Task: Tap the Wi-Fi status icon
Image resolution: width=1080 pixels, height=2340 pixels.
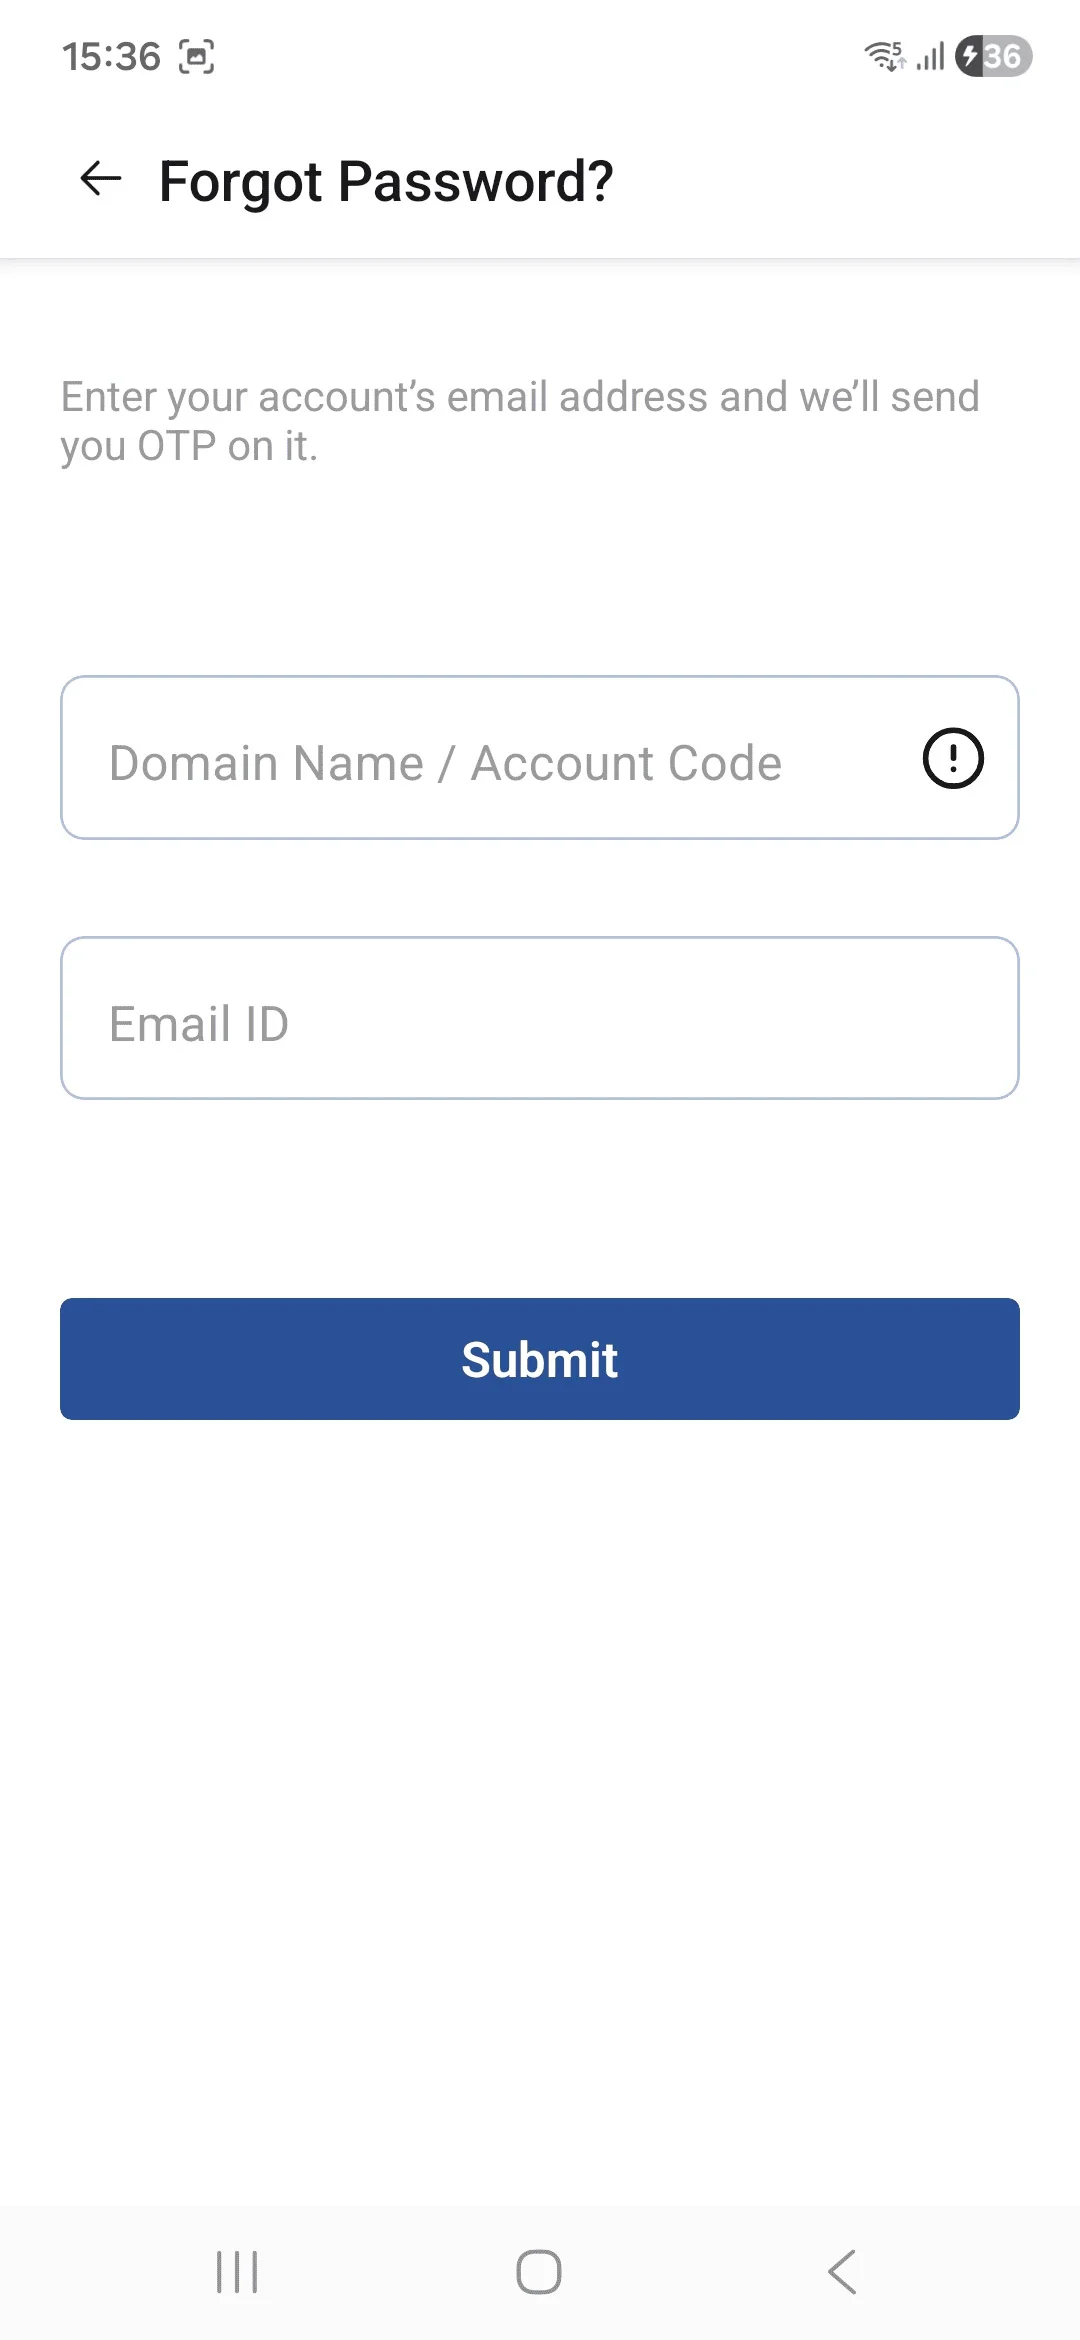Action: (884, 56)
